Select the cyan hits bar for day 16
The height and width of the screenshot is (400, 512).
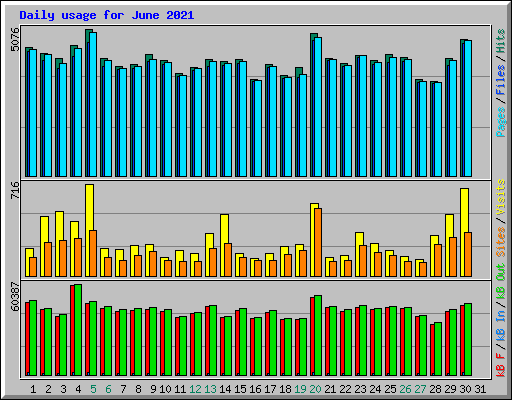258,128
